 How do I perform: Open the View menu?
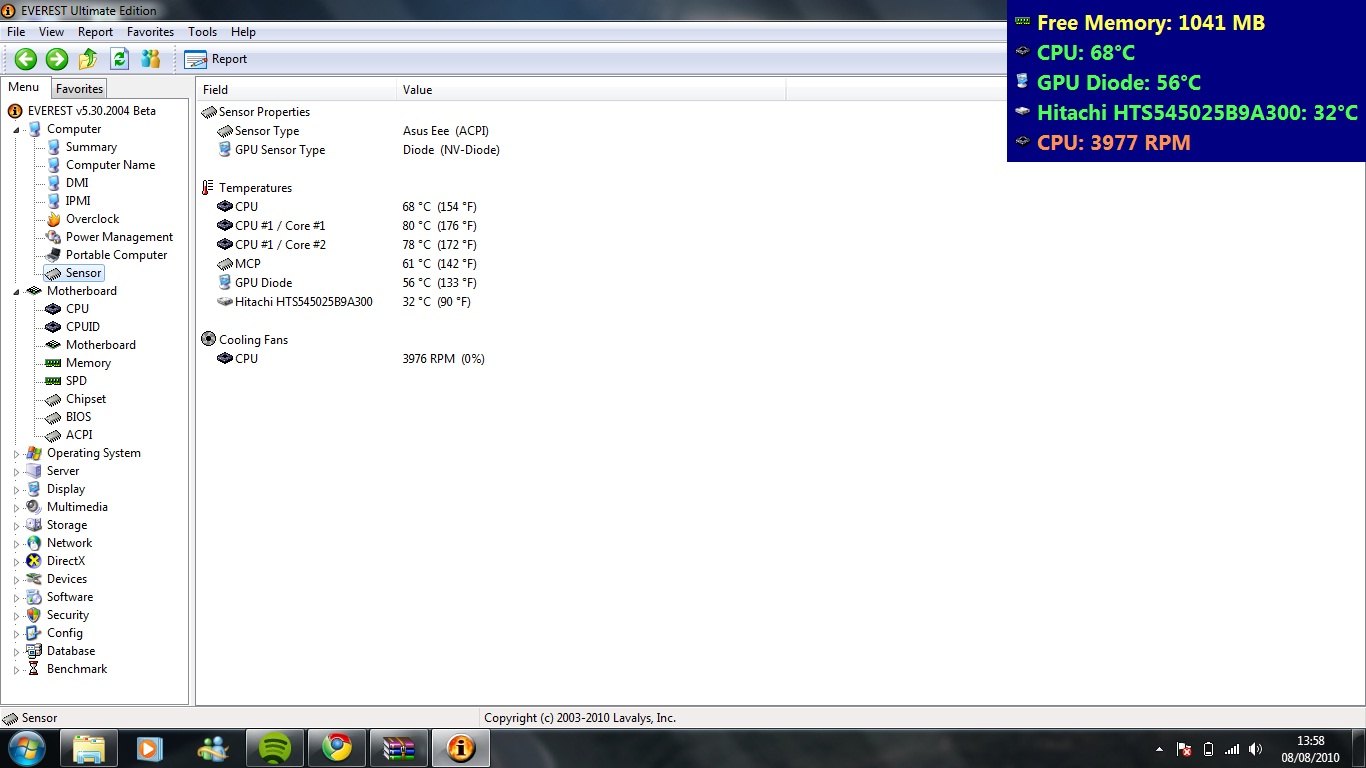51,32
